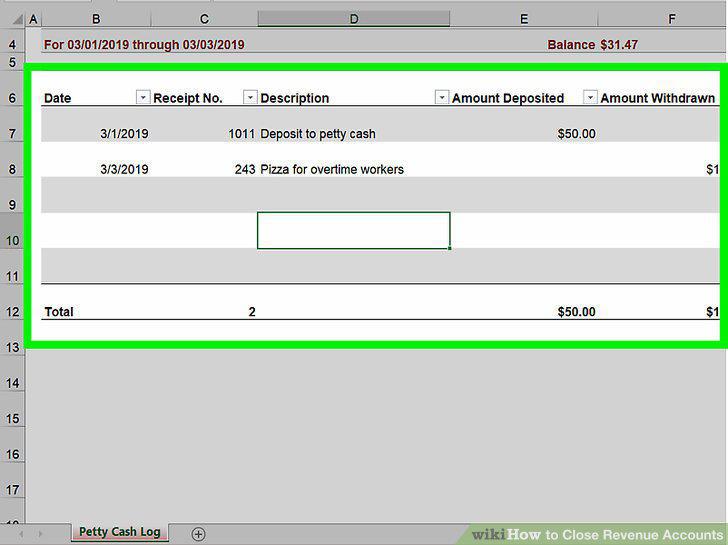Click the 'Description' header cell
The width and height of the screenshot is (728, 545).
[x=294, y=98]
